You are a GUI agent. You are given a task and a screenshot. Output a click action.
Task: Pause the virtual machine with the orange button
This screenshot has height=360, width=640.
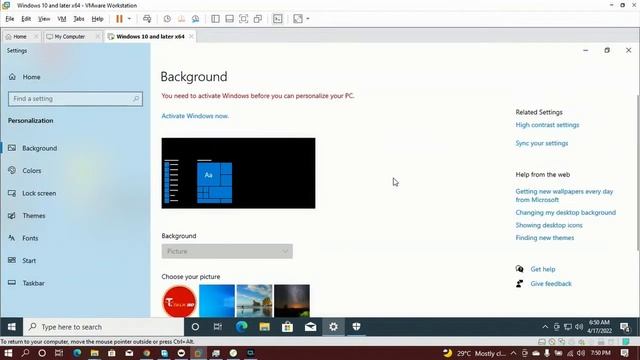tap(119, 19)
